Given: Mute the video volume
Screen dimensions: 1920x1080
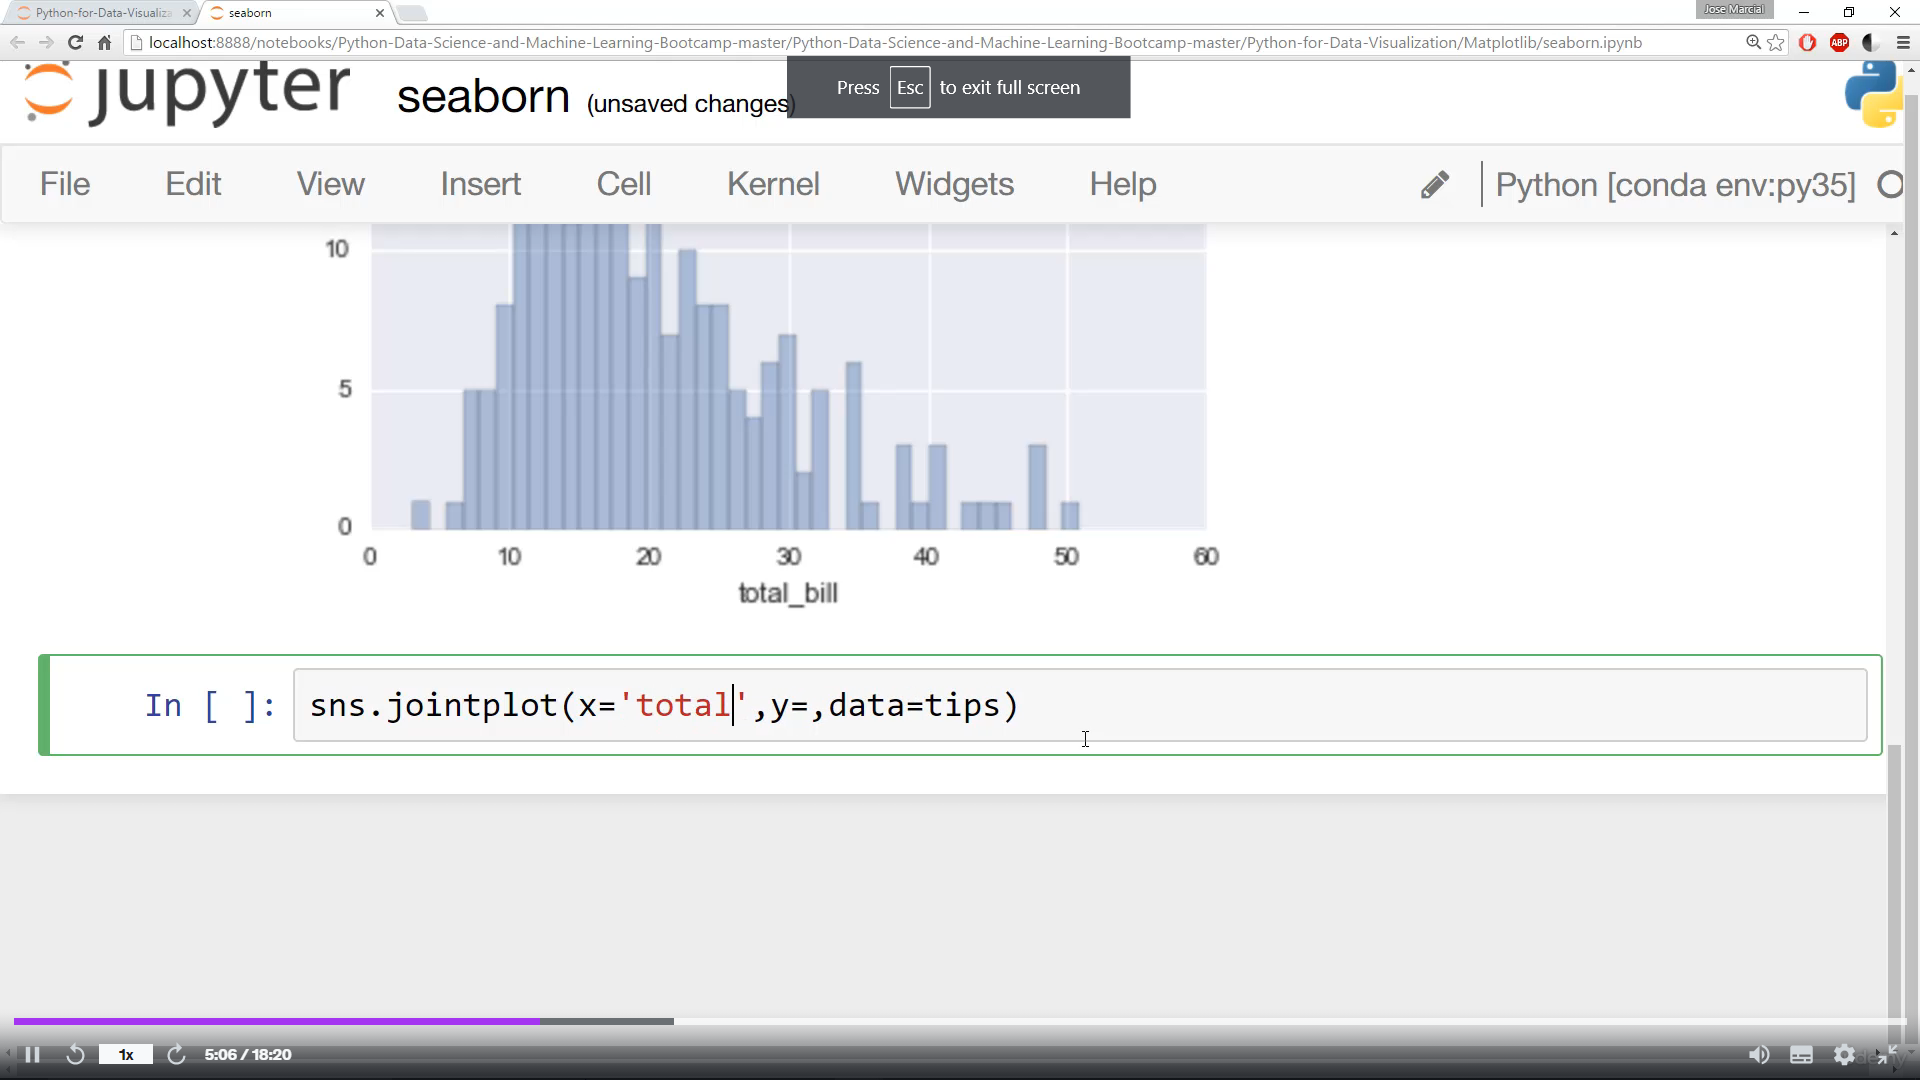Looking at the screenshot, I should (1758, 1055).
